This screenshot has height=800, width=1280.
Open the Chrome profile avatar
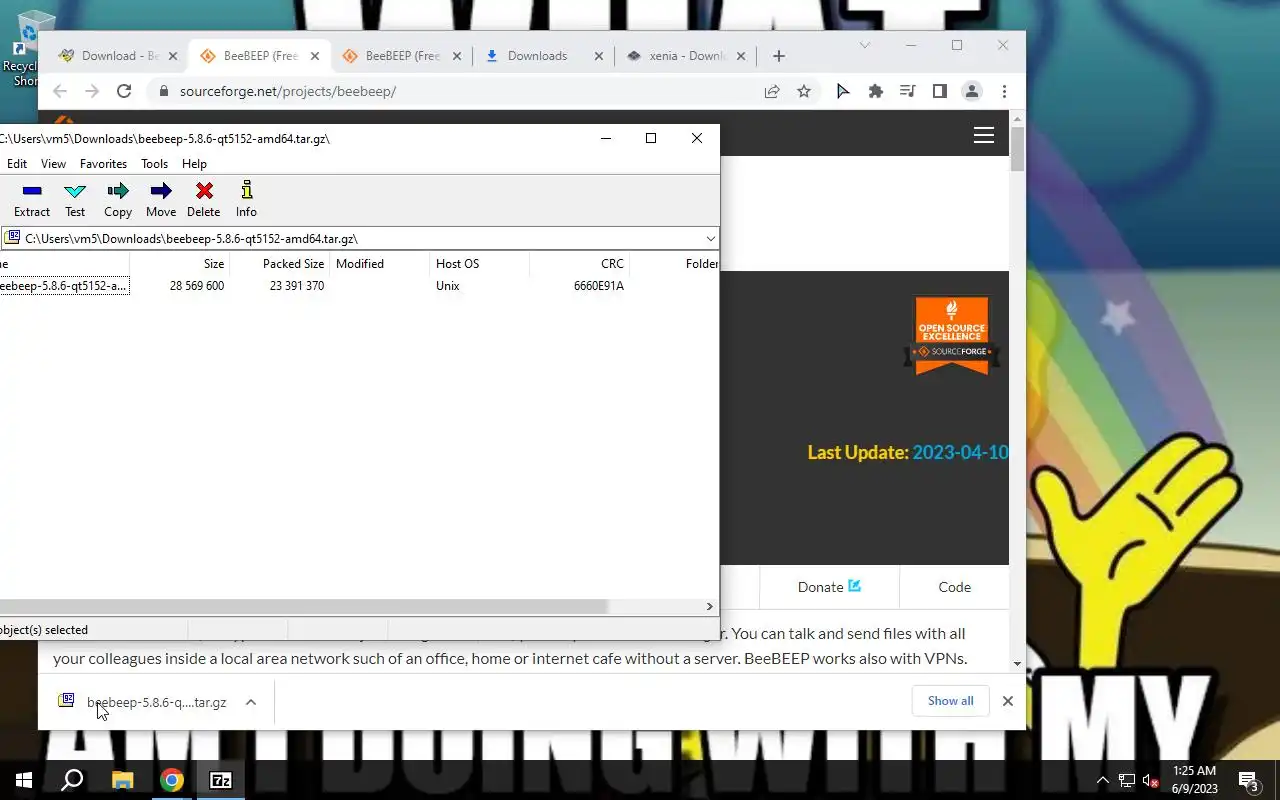point(972,91)
